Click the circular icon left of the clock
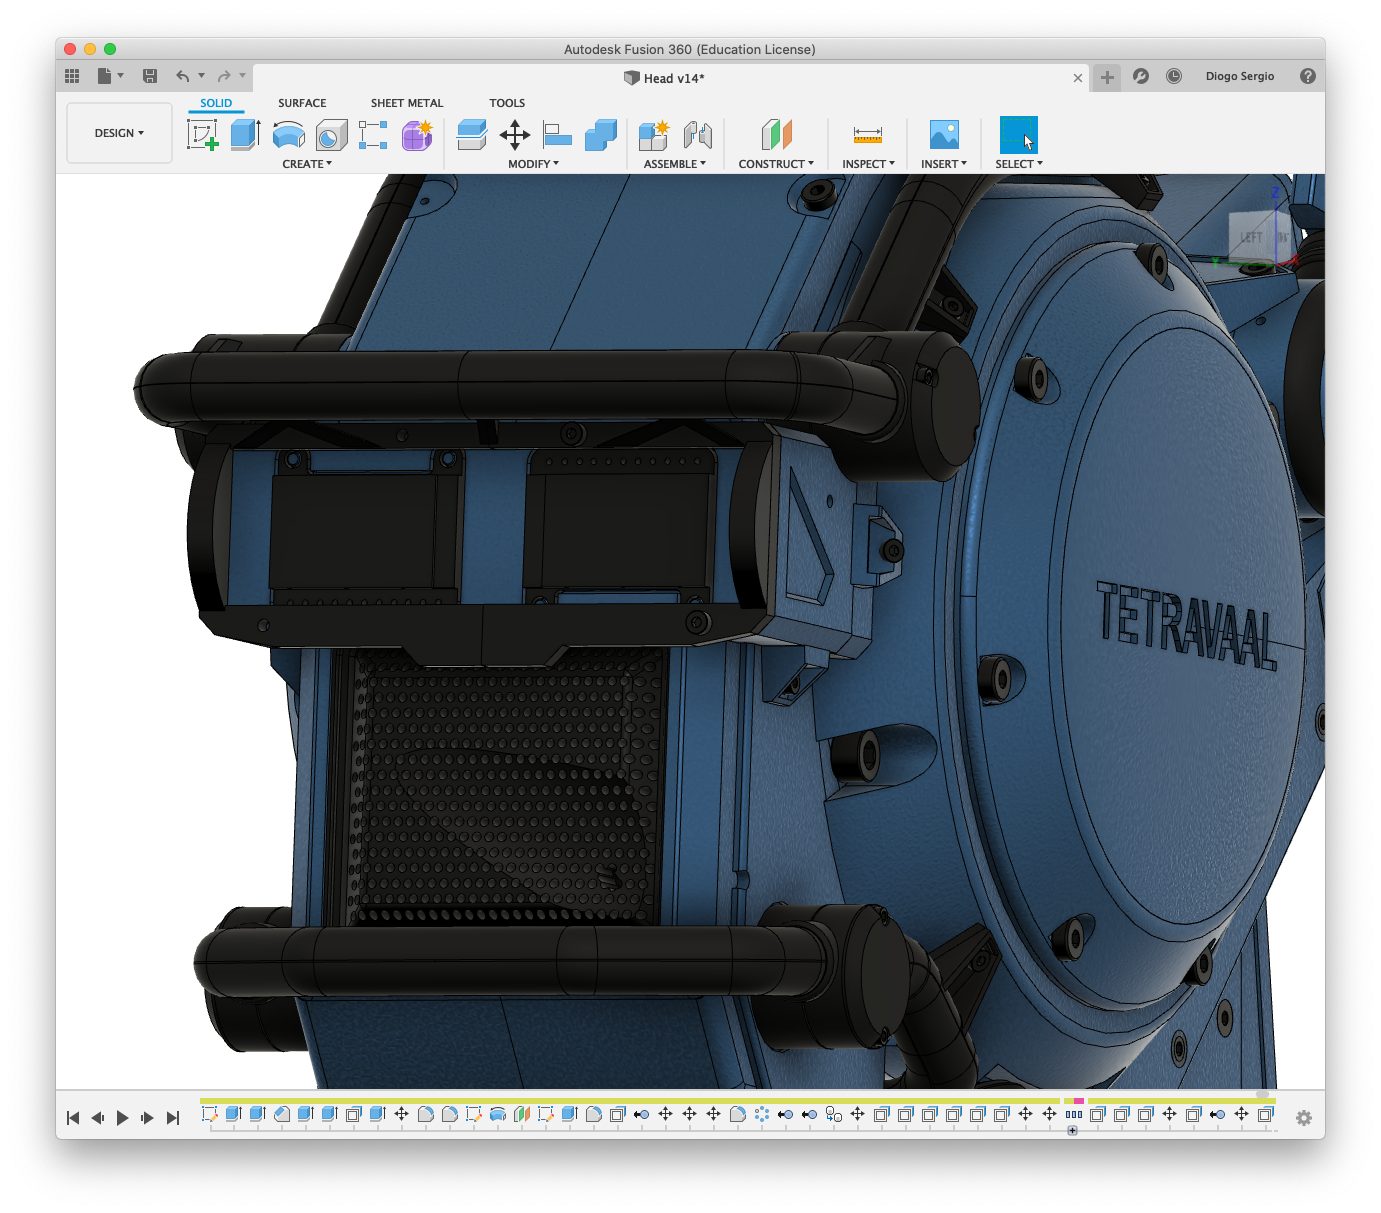The width and height of the screenshot is (1381, 1213). tap(1141, 76)
